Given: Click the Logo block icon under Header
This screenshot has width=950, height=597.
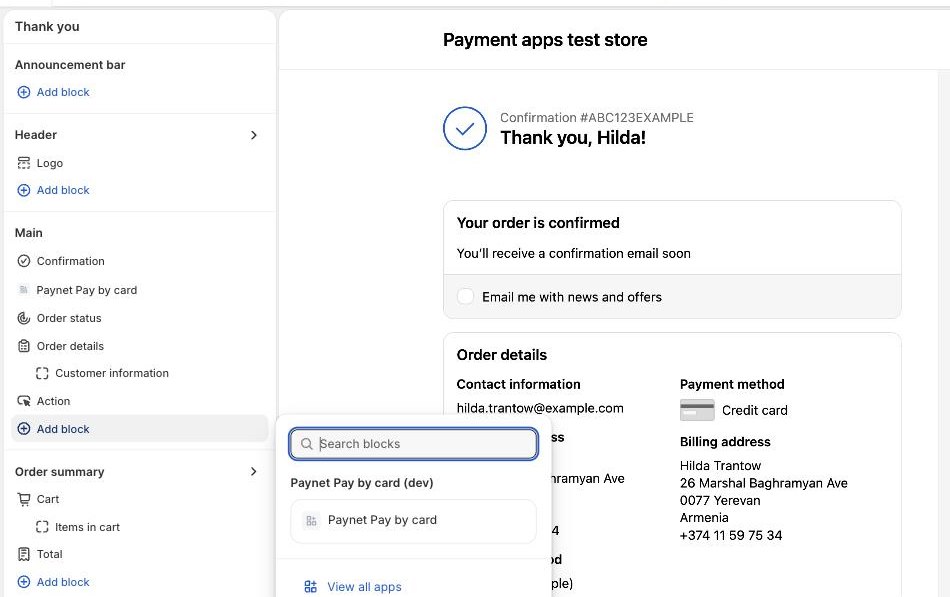Looking at the screenshot, I should coord(24,163).
